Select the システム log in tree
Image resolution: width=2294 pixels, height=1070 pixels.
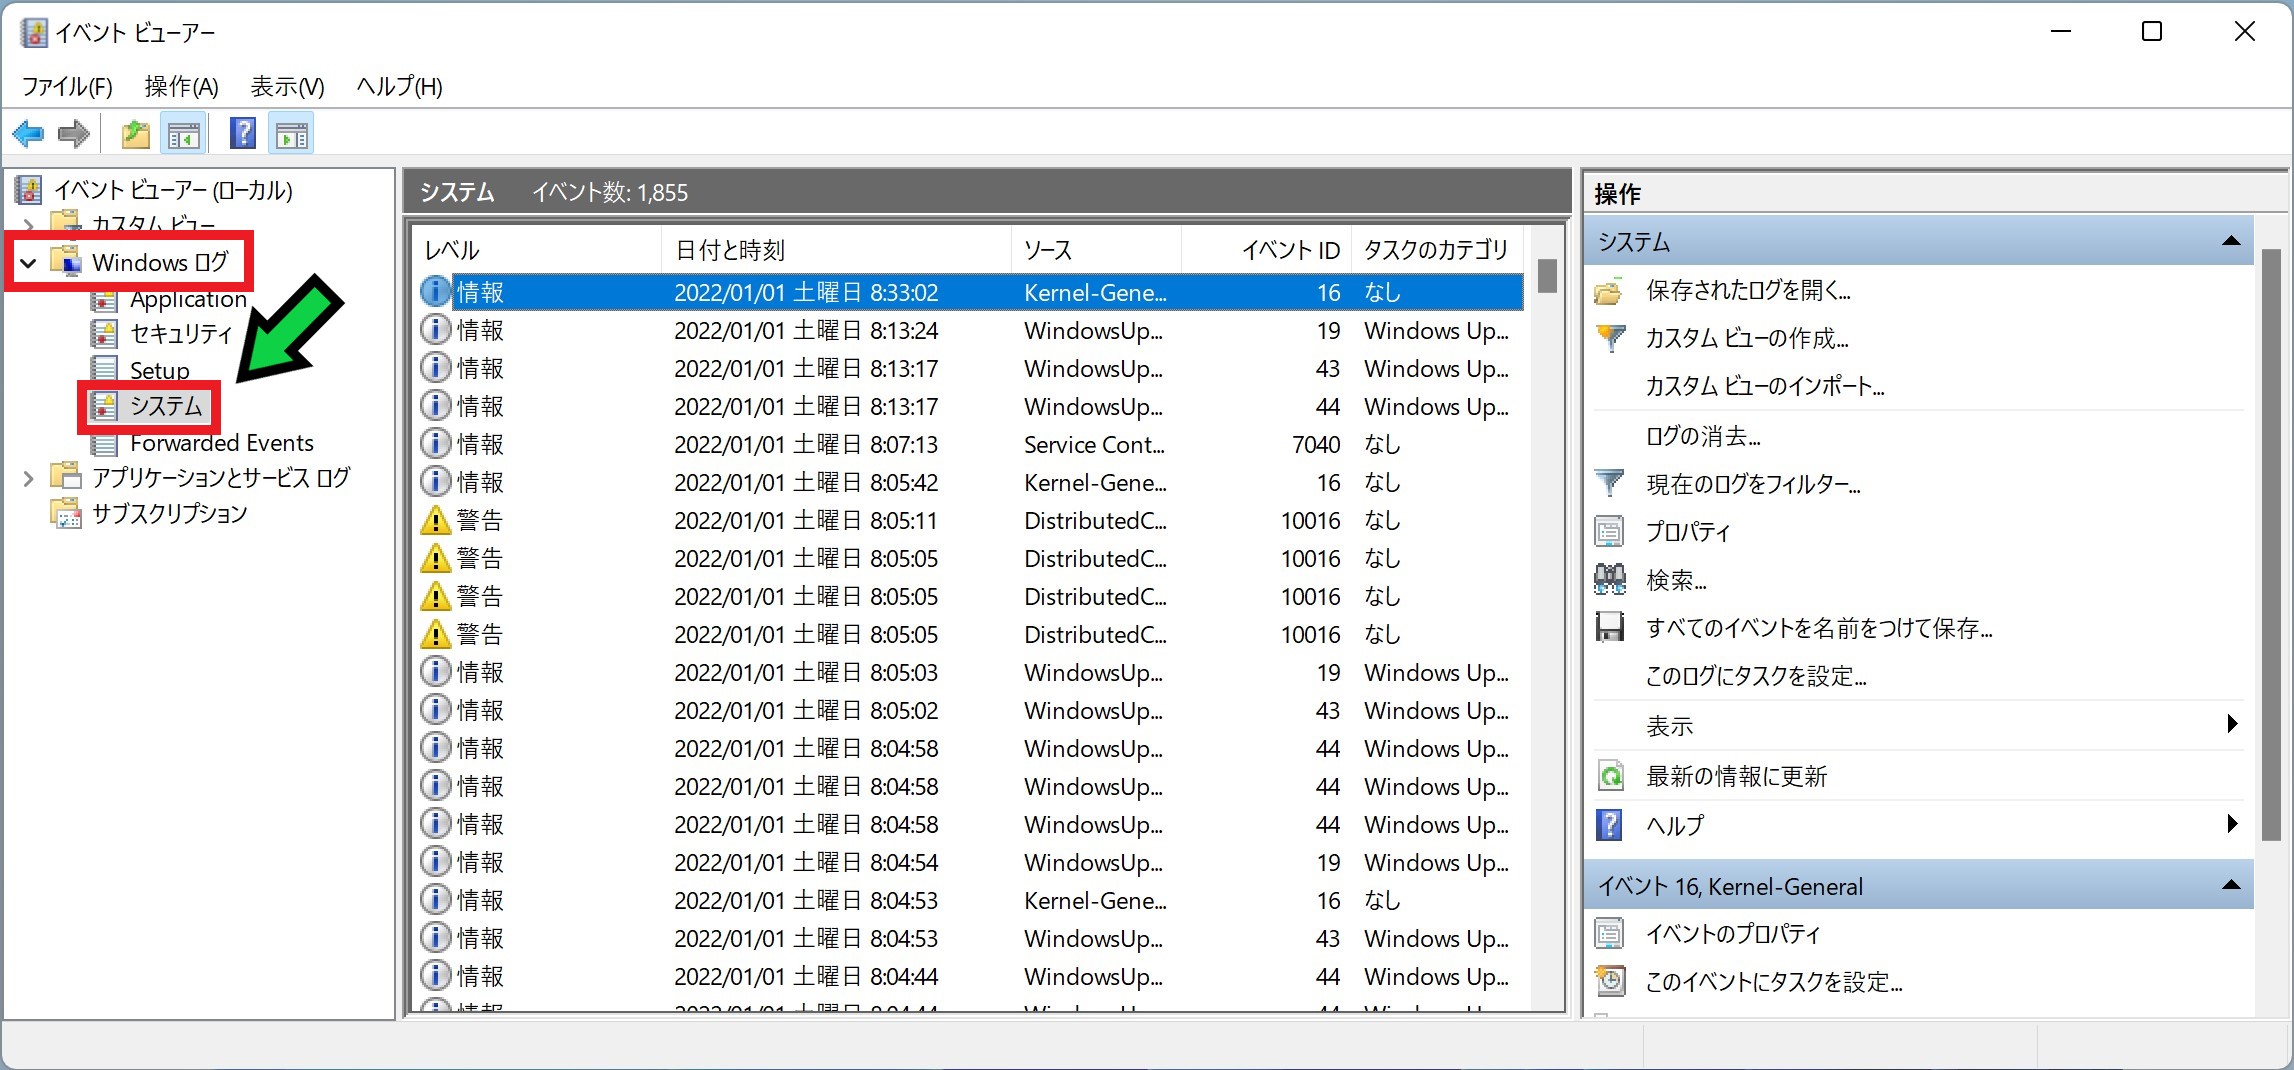point(166,406)
